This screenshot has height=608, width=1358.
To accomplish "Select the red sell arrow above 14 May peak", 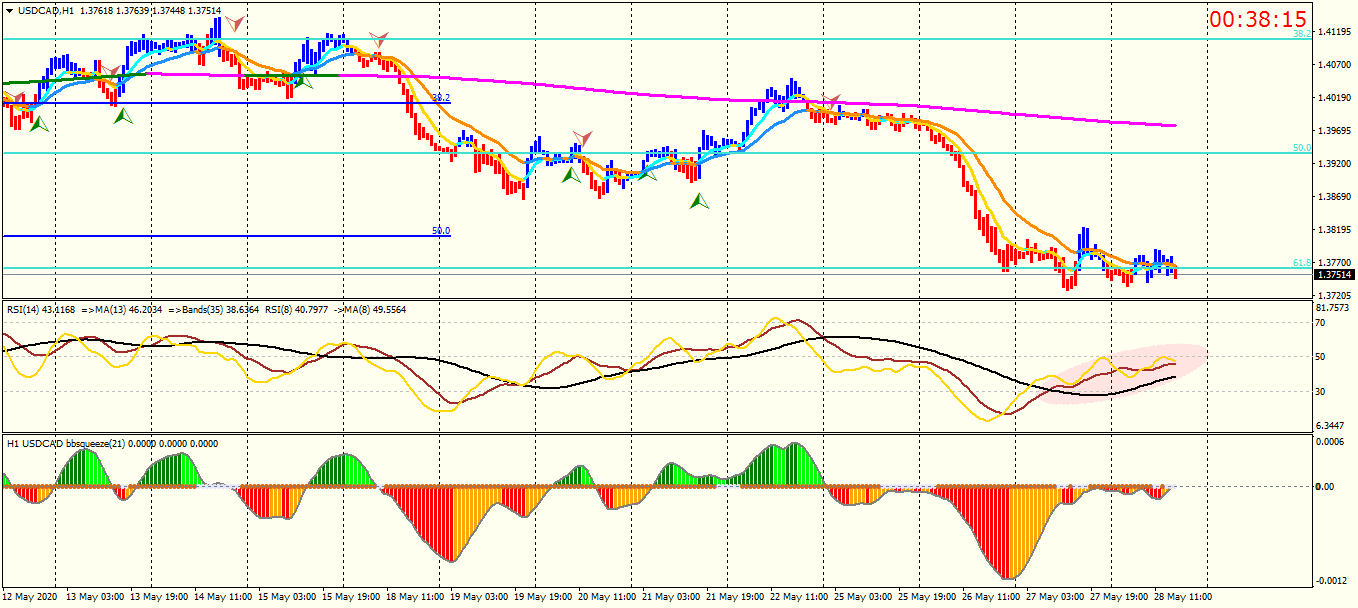I will pos(233,22).
